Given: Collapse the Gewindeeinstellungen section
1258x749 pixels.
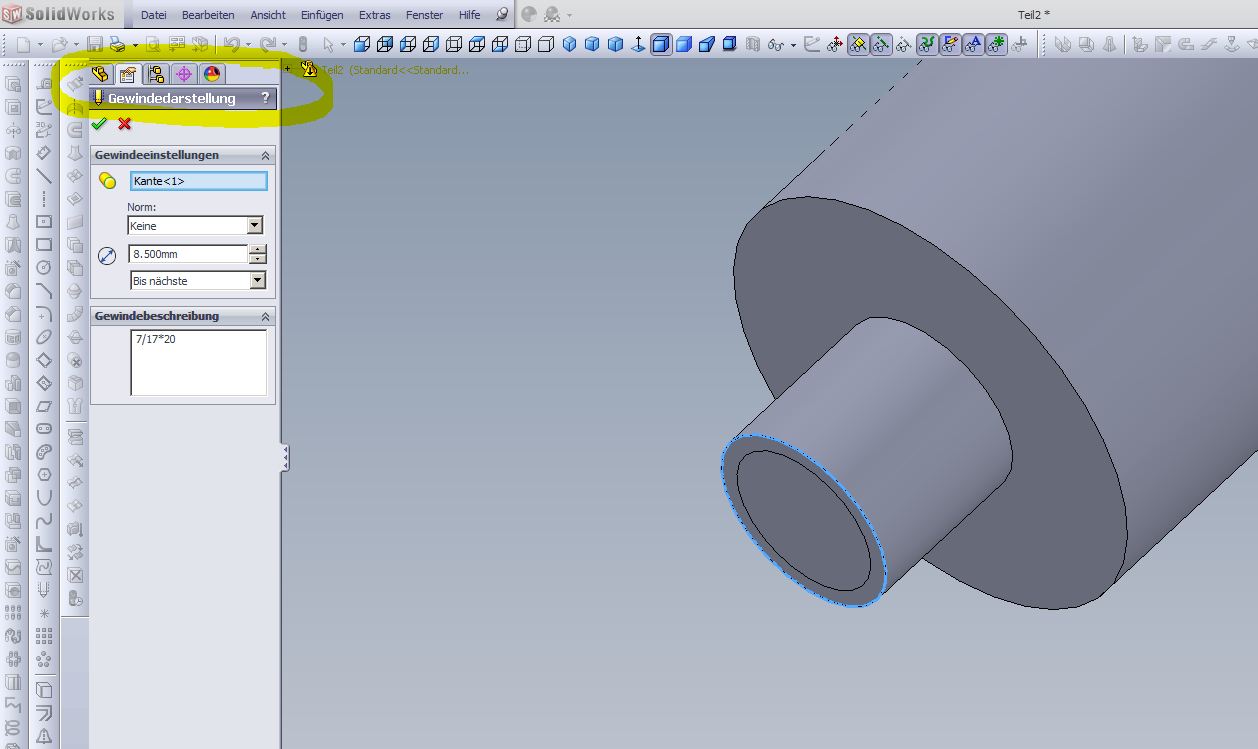Looking at the screenshot, I should [x=265, y=156].
